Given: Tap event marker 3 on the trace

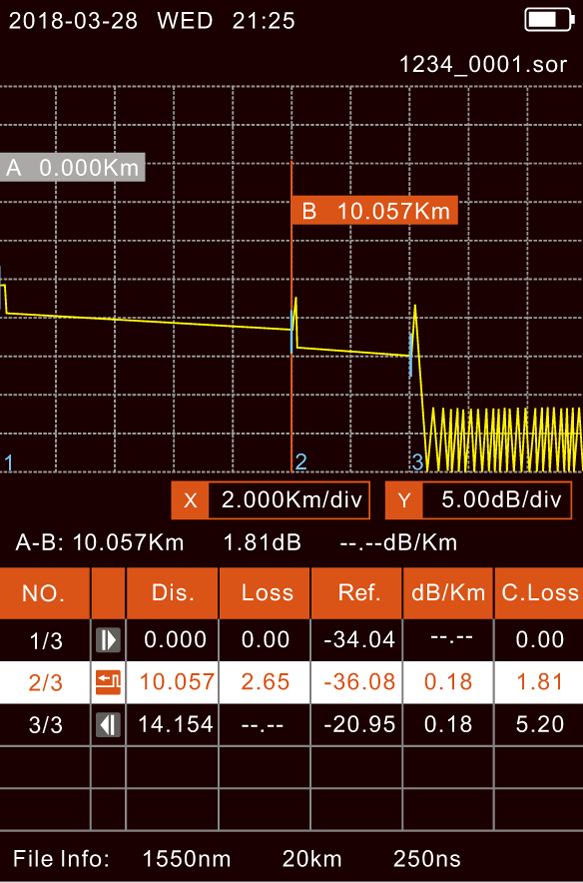Looking at the screenshot, I should [417, 462].
